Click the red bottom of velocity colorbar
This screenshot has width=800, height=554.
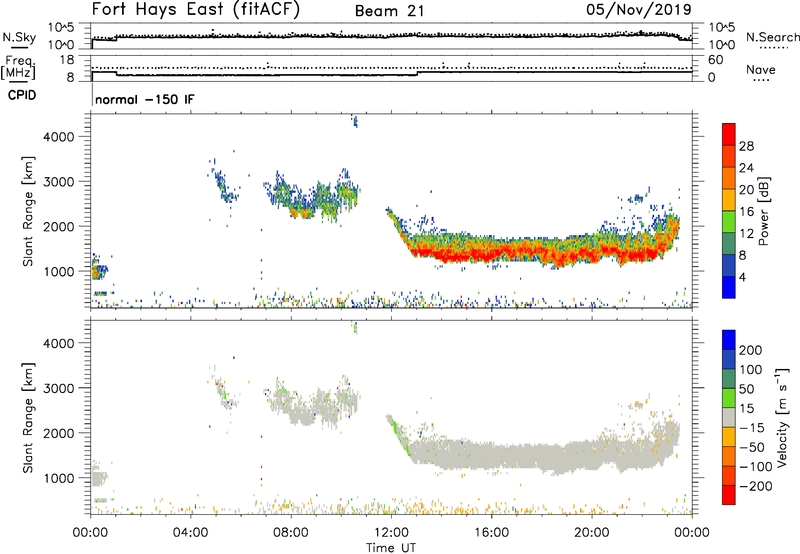729,495
